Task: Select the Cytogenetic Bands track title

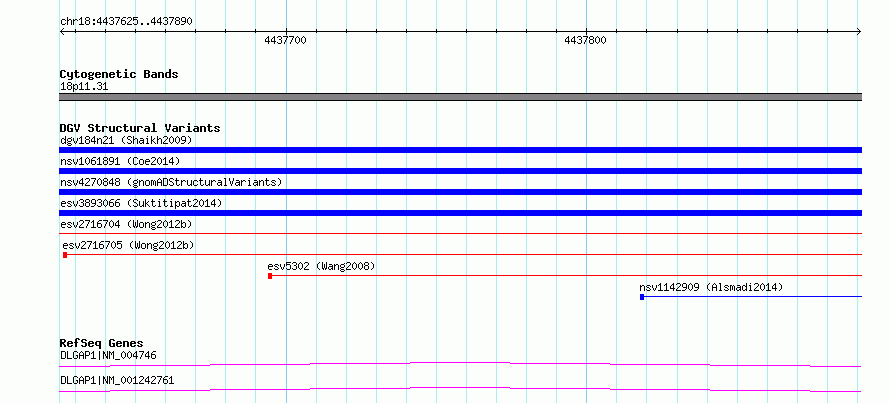Action: click(x=119, y=74)
